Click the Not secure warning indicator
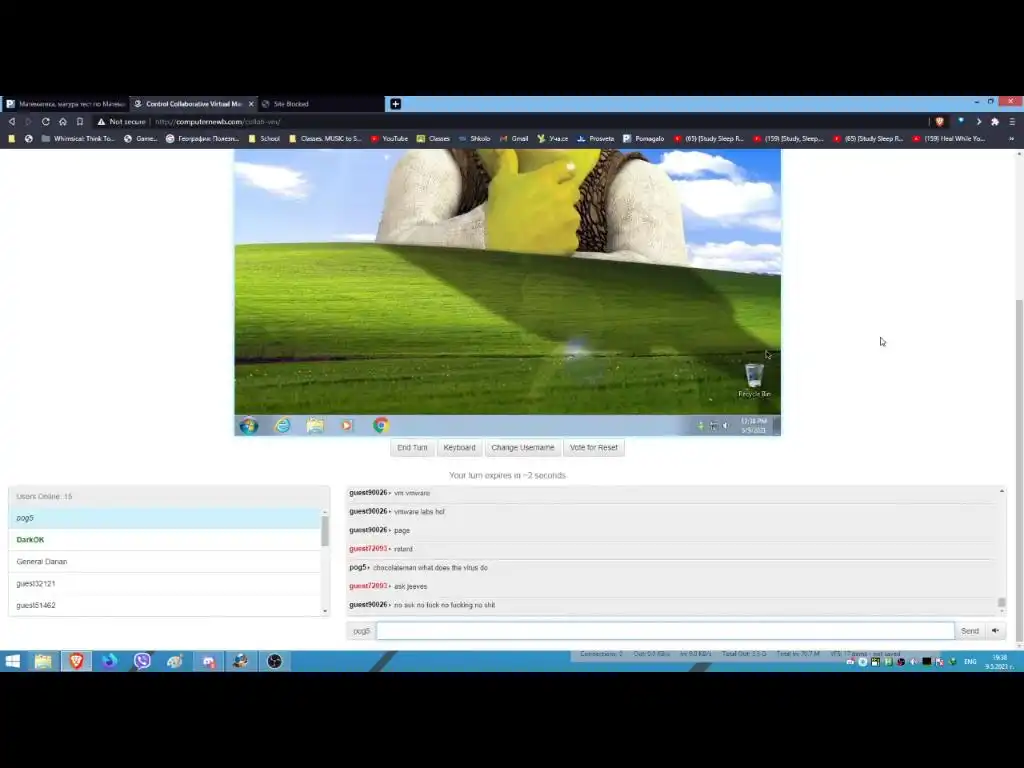 121,121
